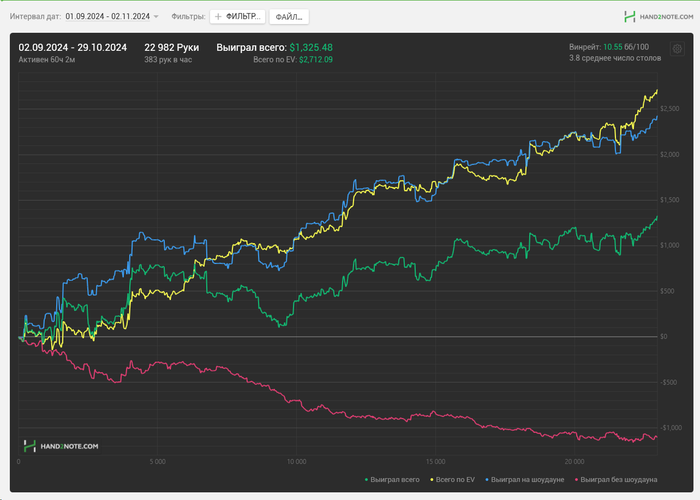This screenshot has height=500, width=700.
Task: Click the 10 000 x-axis label
Action: pyautogui.click(x=296, y=462)
